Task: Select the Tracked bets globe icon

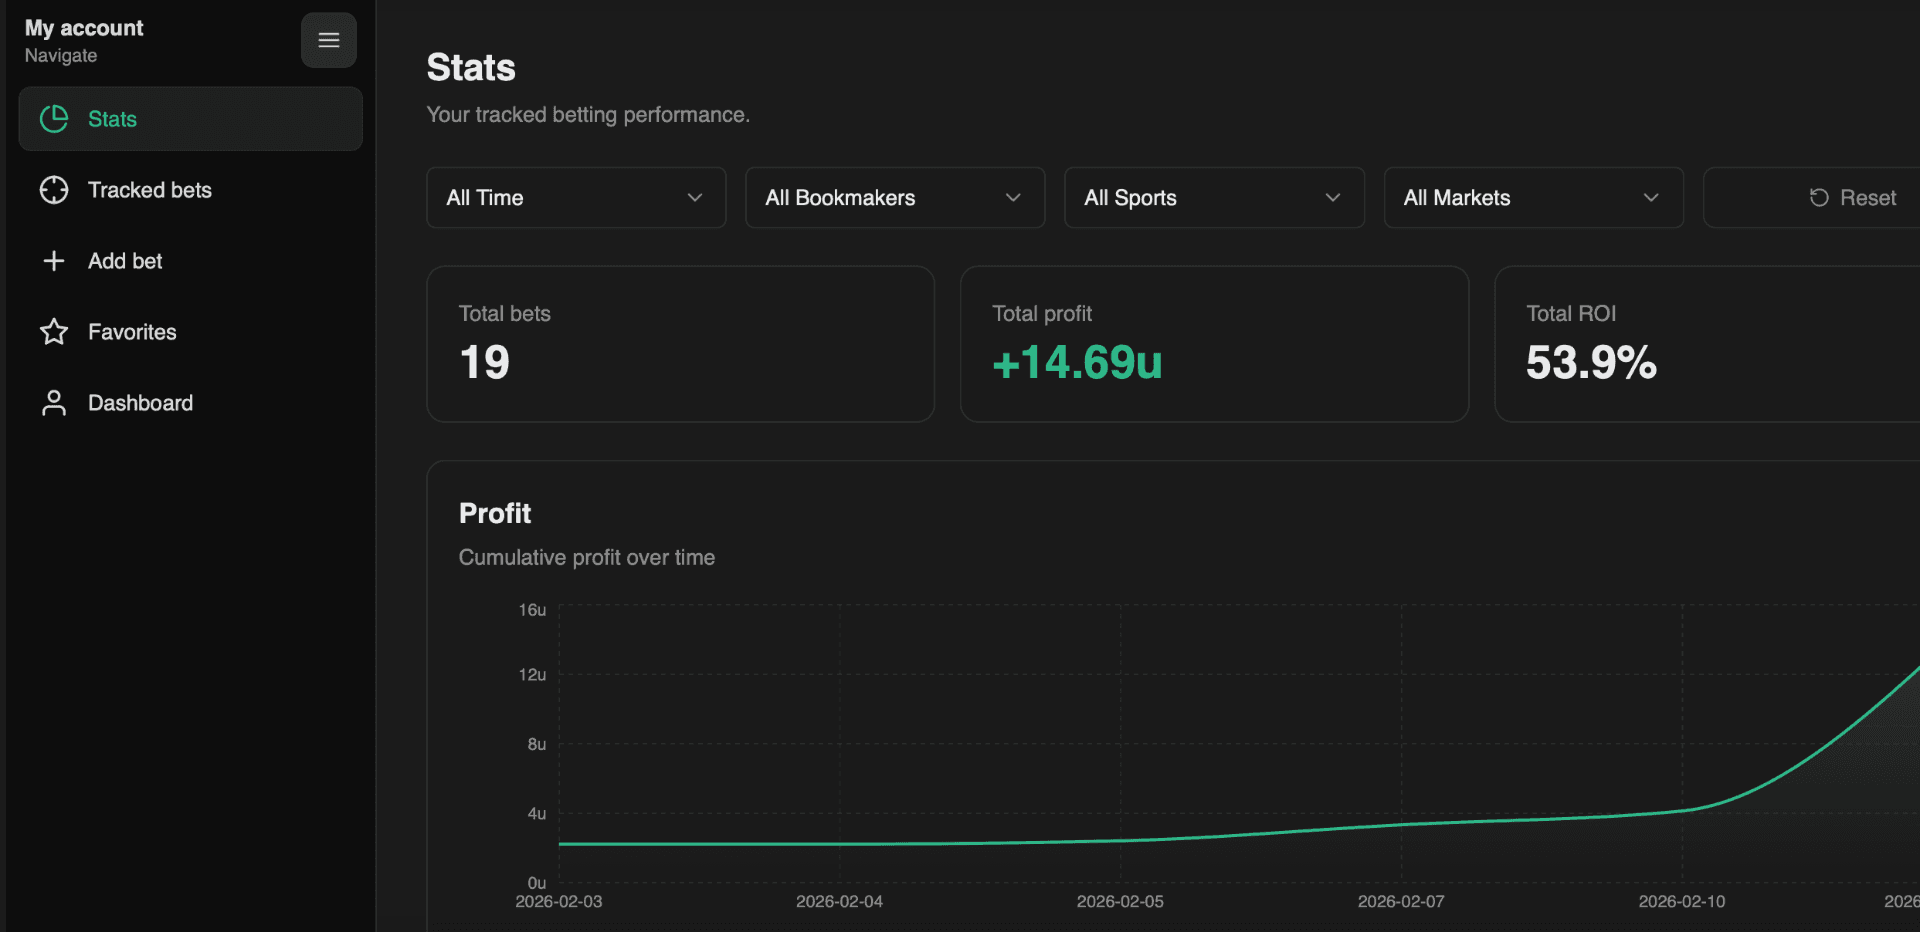Action: pos(54,189)
